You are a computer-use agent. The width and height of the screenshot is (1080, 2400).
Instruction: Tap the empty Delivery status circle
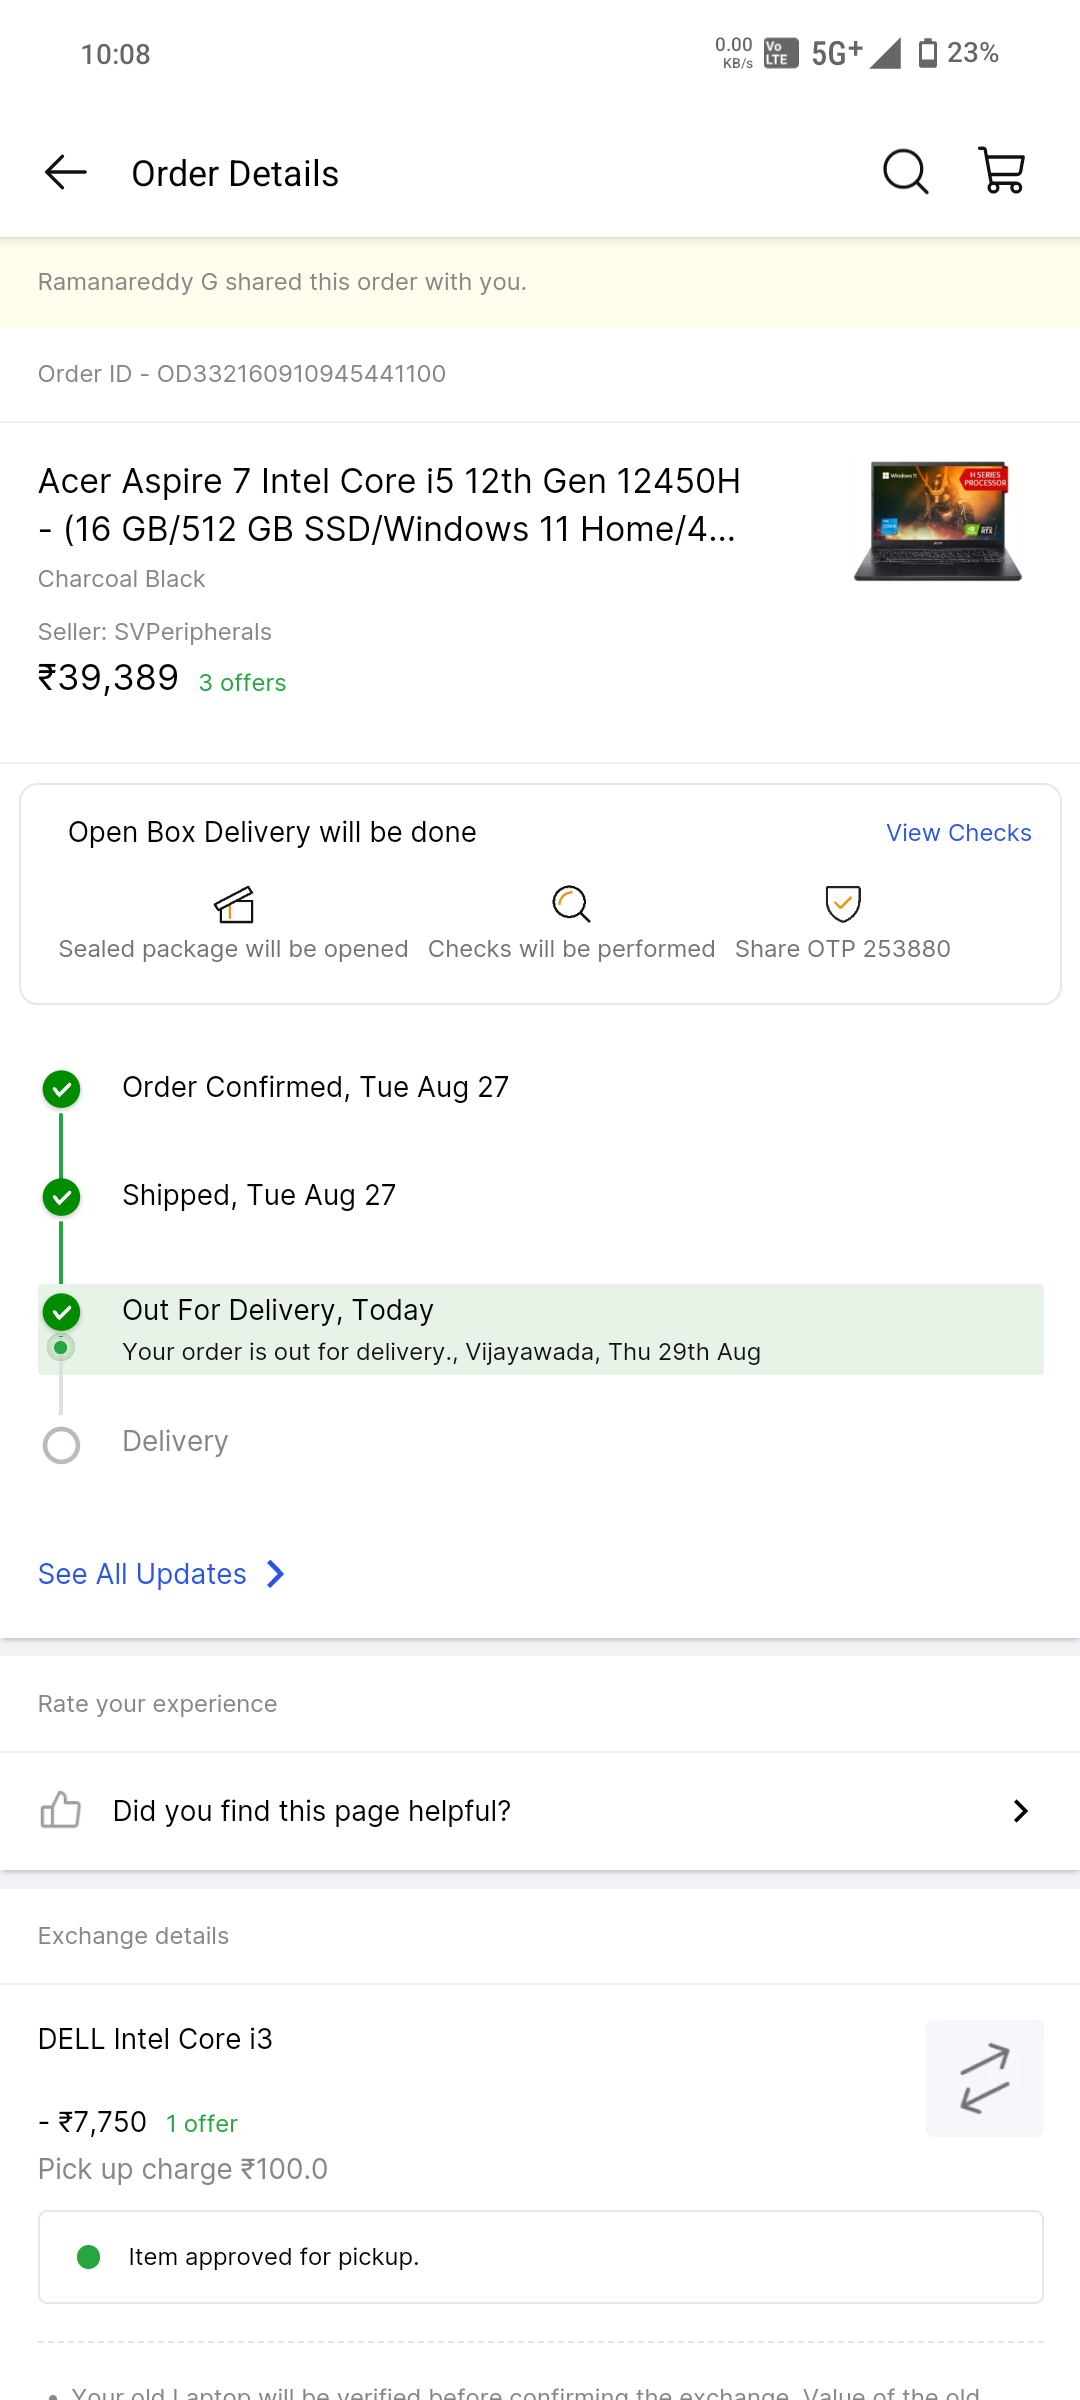pyautogui.click(x=62, y=1444)
